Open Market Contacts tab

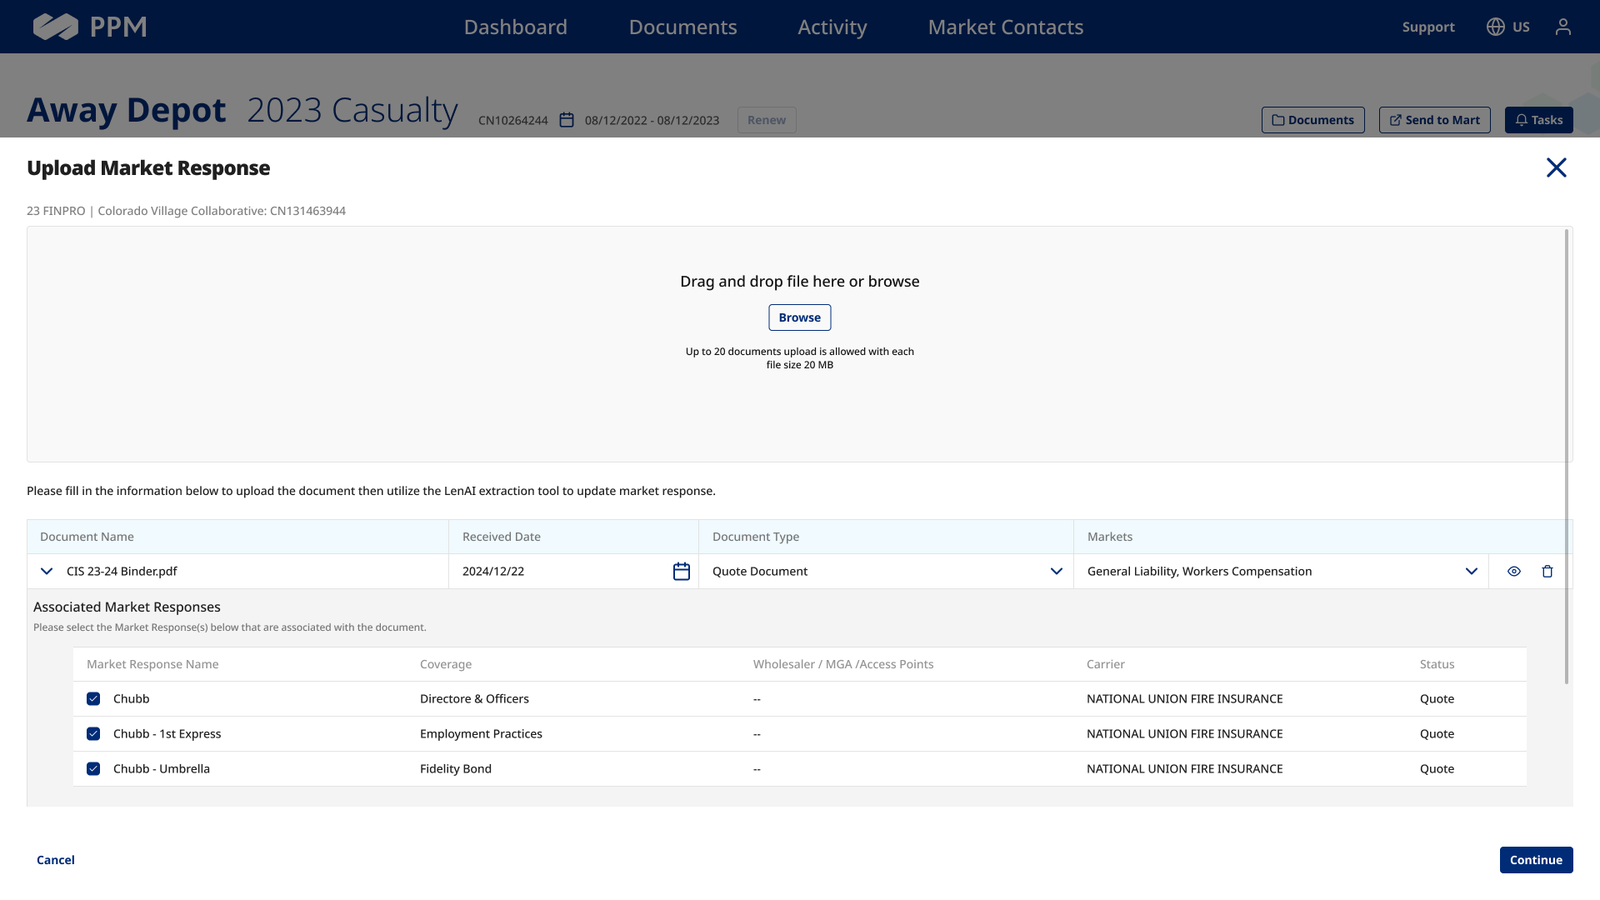point(1005,27)
